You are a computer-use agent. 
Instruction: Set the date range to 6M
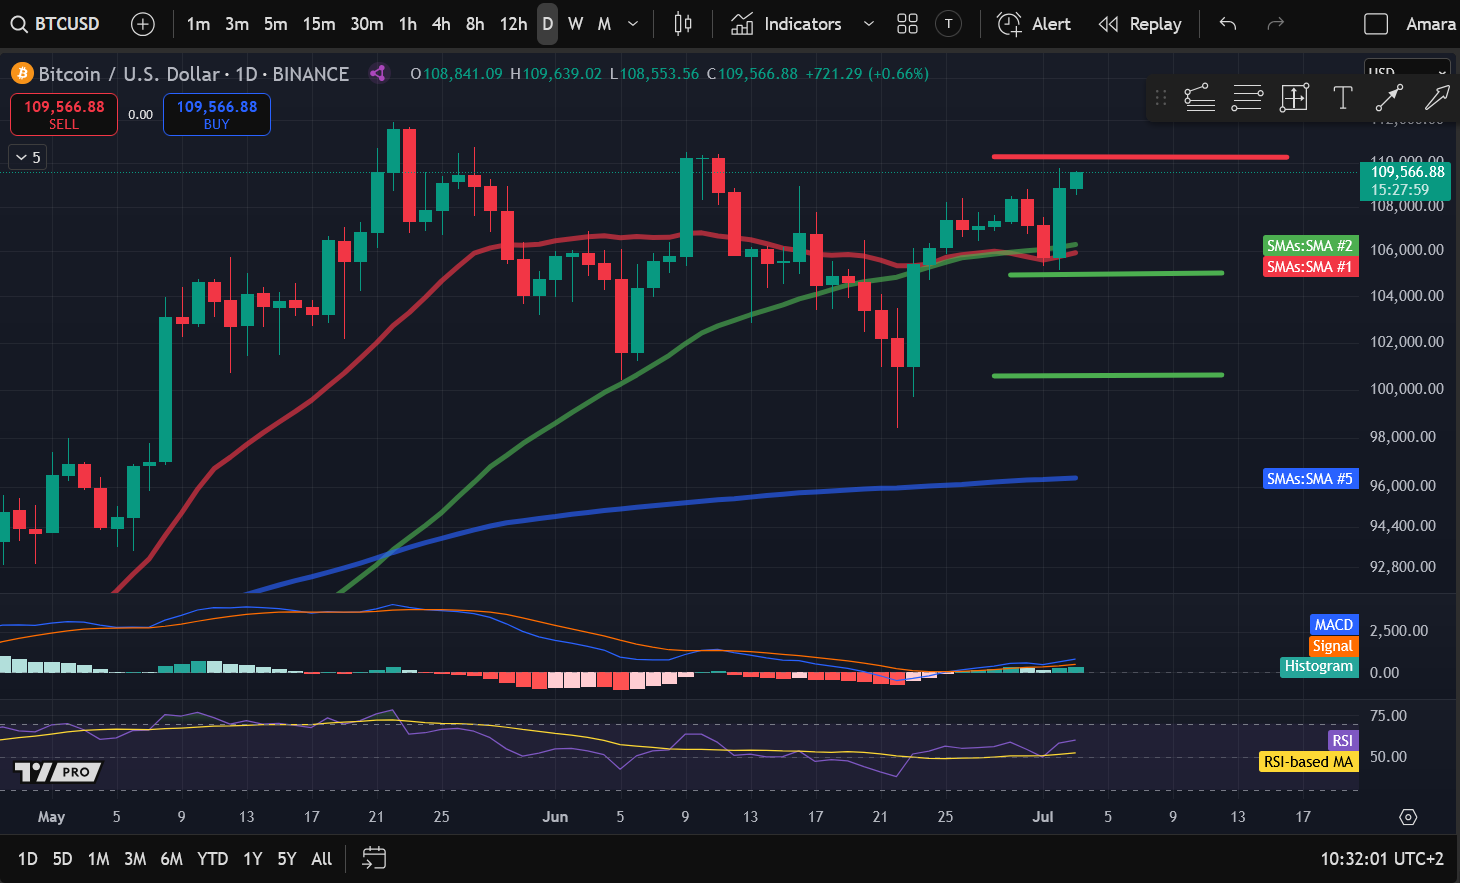[x=172, y=859]
